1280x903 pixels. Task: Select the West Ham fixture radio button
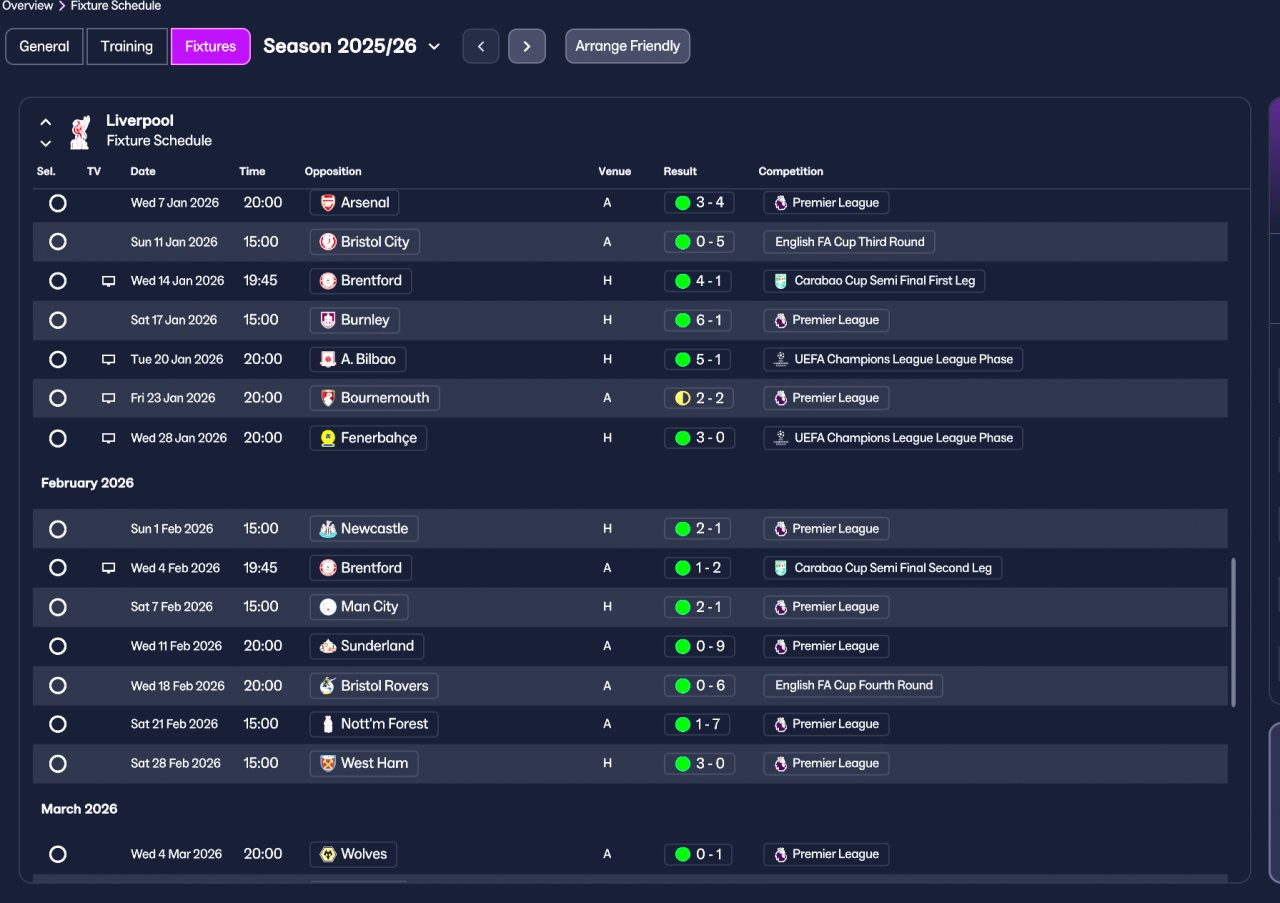[58, 764]
